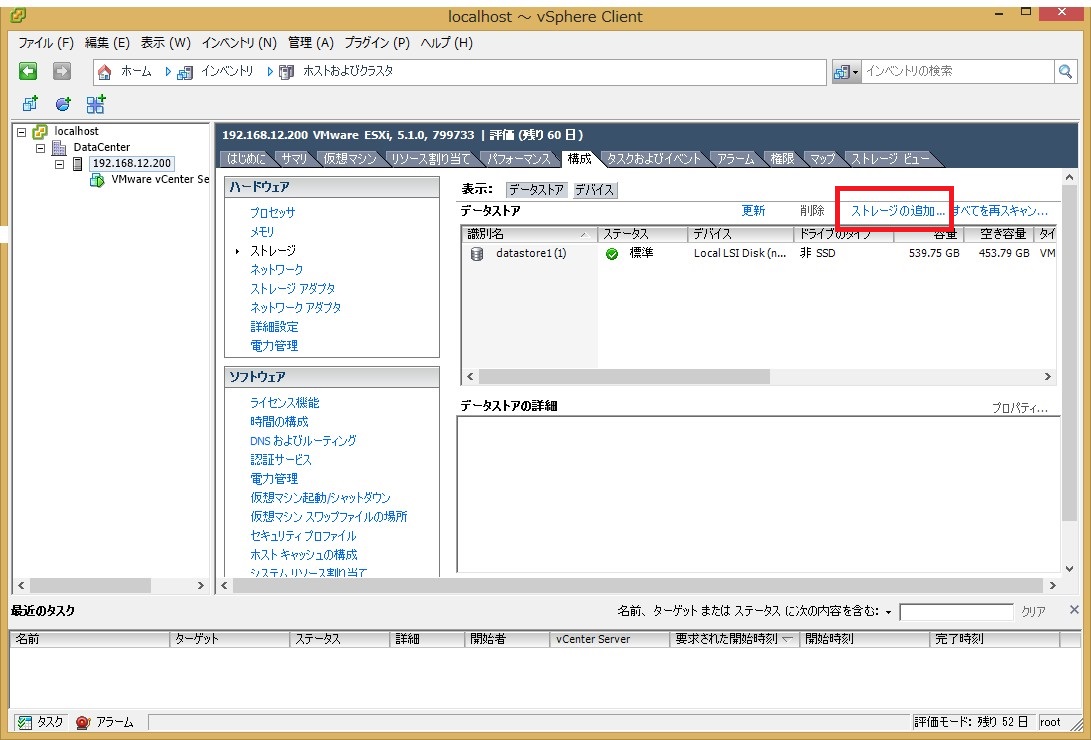Switch to the ストレージ ビュー tab
This screenshot has height=740, width=1091.
pyautogui.click(x=891, y=159)
